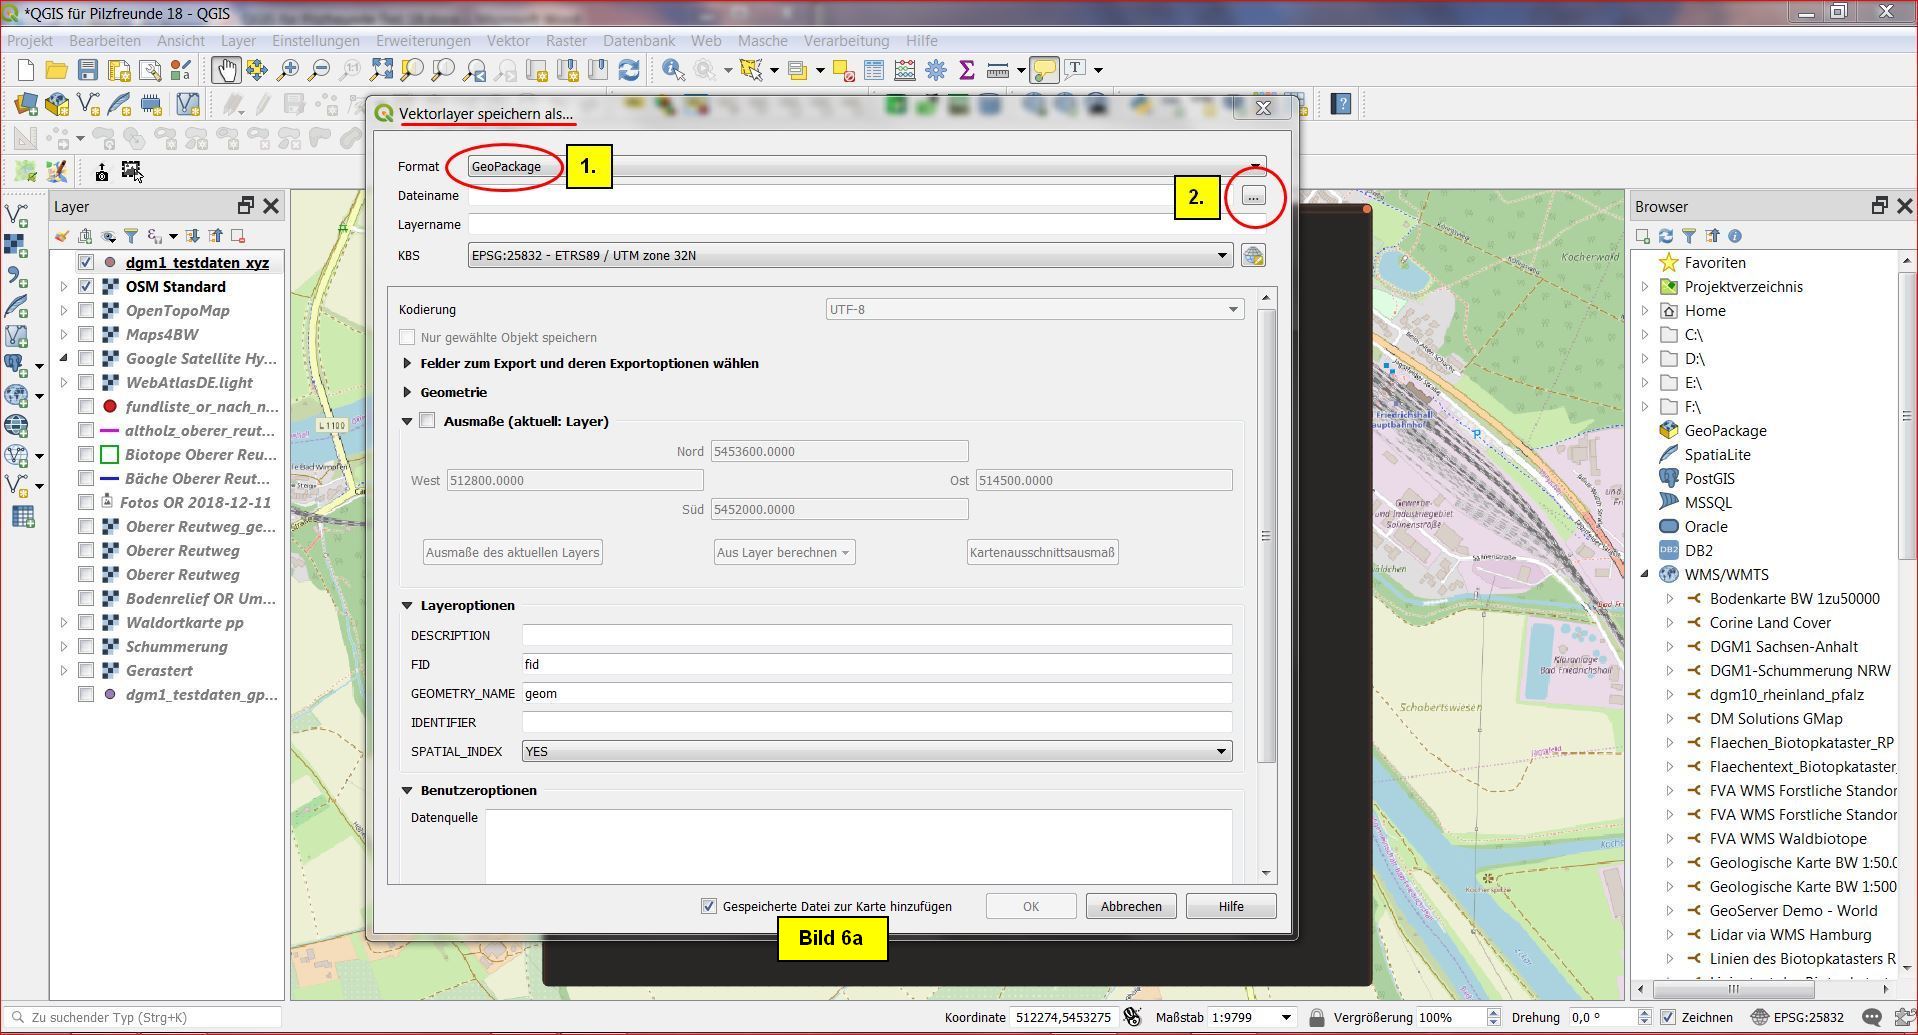The image size is (1918, 1035).
Task: Click the Sigma statistics summary icon
Action: [x=966, y=69]
